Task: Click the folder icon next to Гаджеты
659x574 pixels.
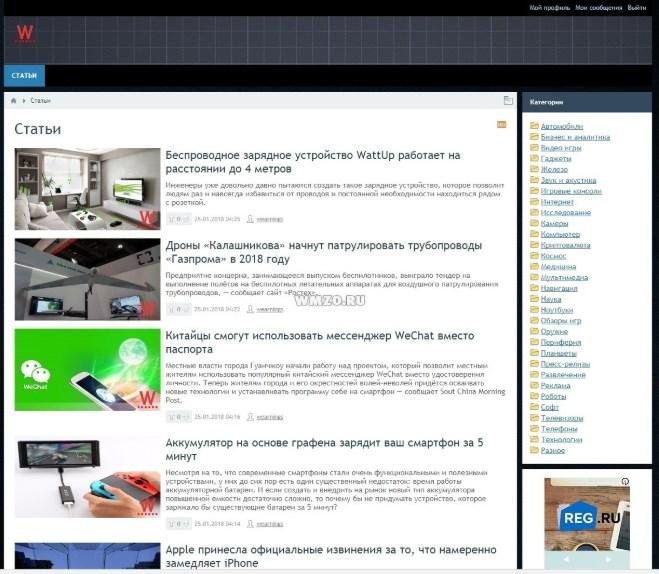Action: click(x=535, y=158)
